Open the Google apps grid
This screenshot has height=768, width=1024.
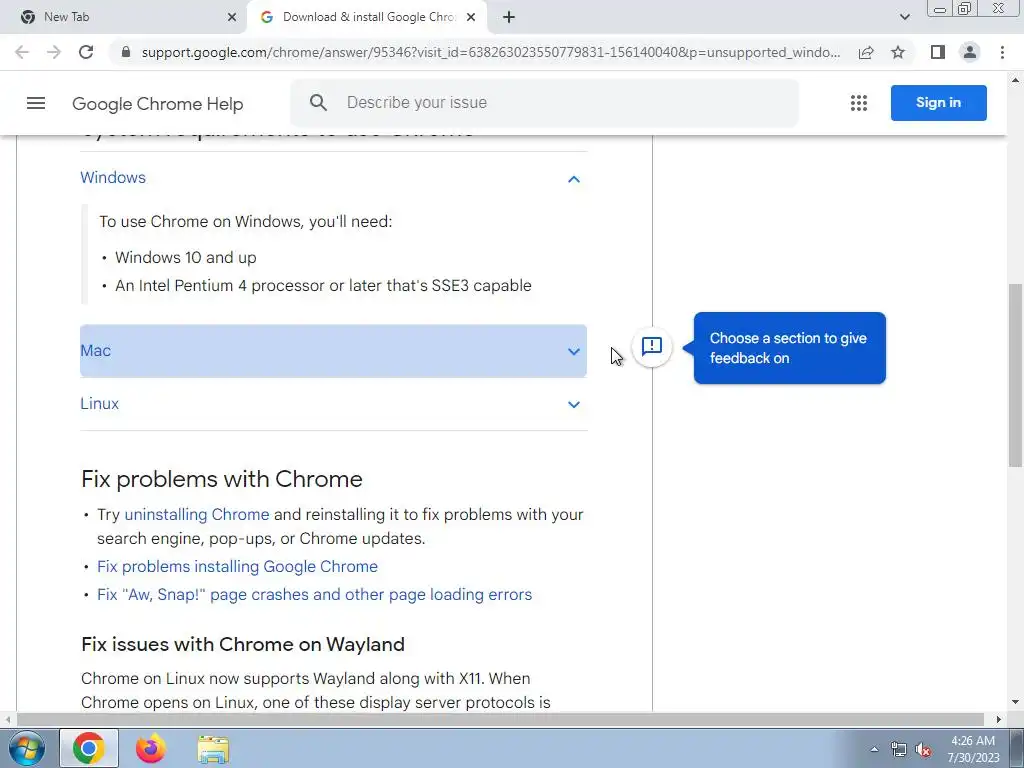coord(859,103)
